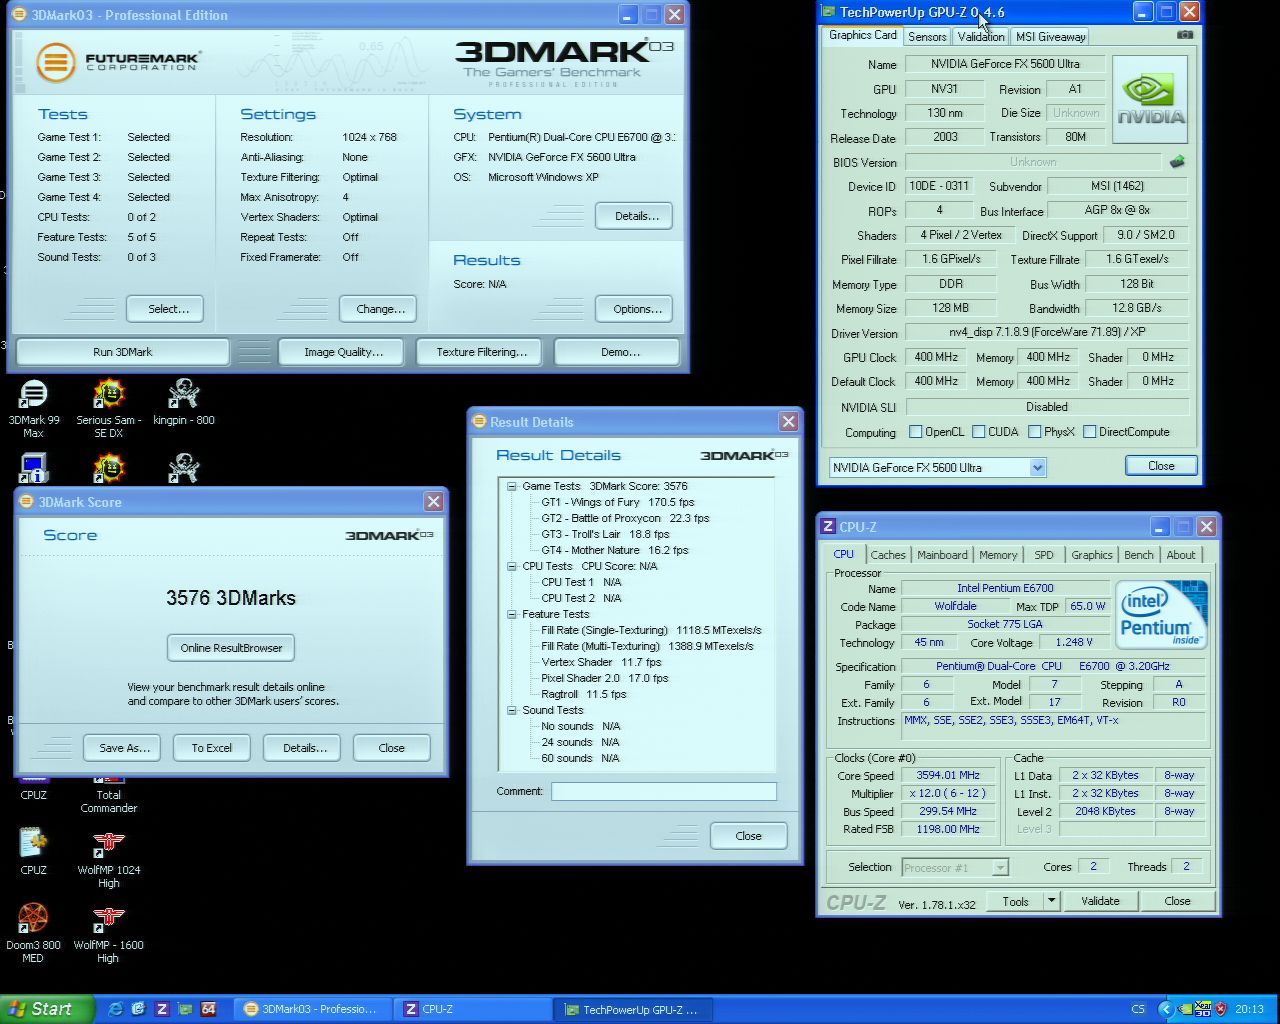Open the MSI Giveaway tab in GPU-Z

pyautogui.click(x=1050, y=36)
